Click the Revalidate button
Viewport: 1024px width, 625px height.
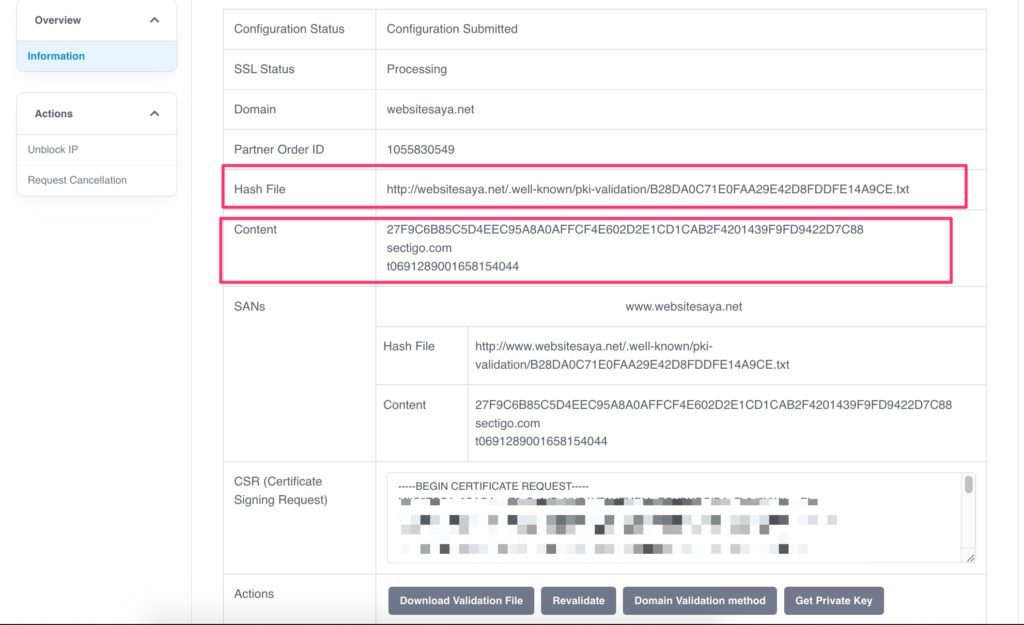578,601
